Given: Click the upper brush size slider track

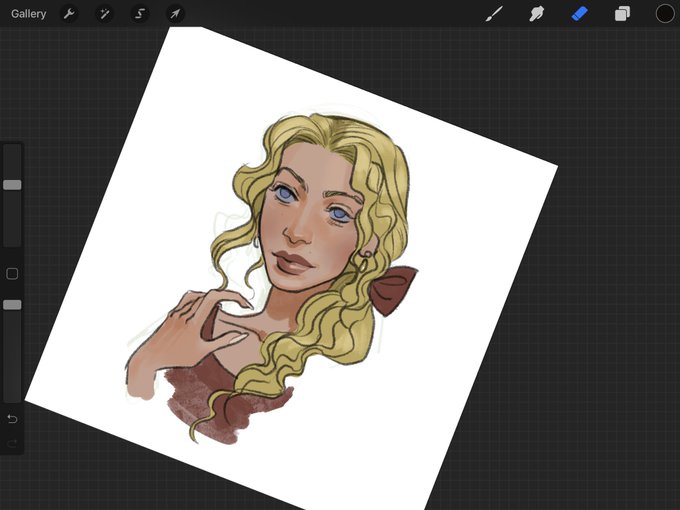Looking at the screenshot, I should [x=12, y=195].
